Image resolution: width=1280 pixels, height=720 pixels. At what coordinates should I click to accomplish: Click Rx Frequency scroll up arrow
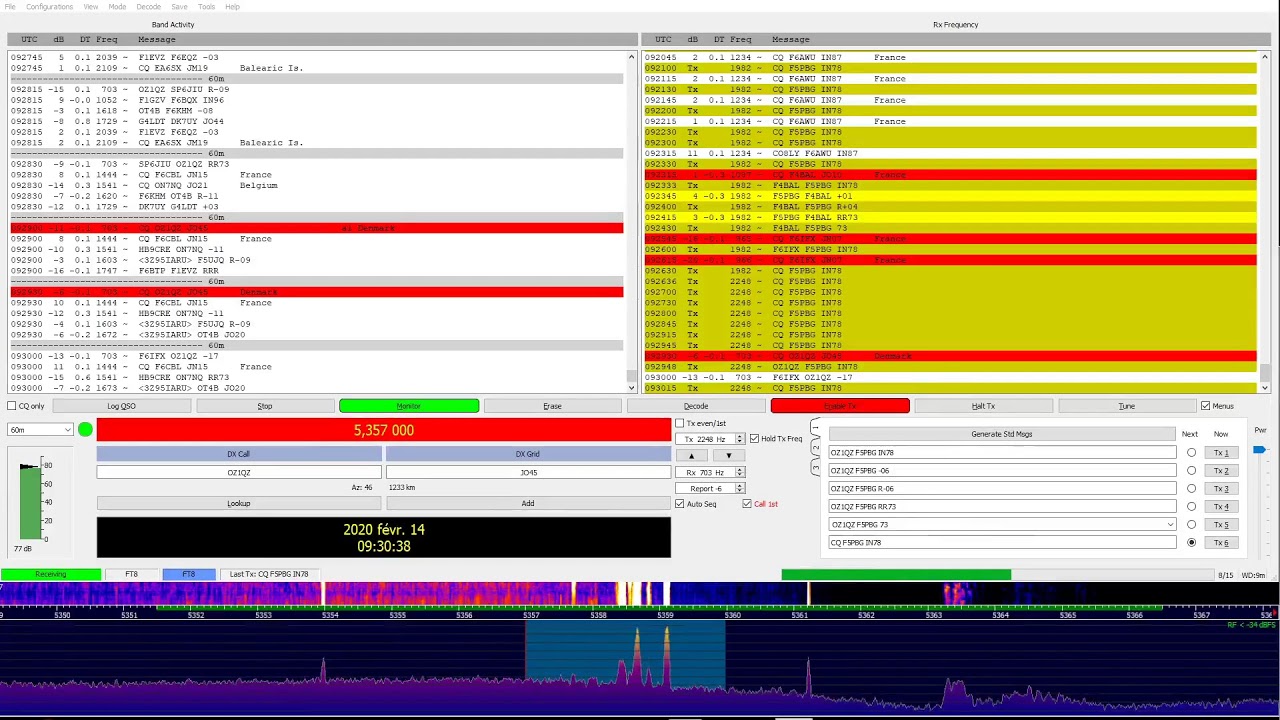pos(1265,57)
